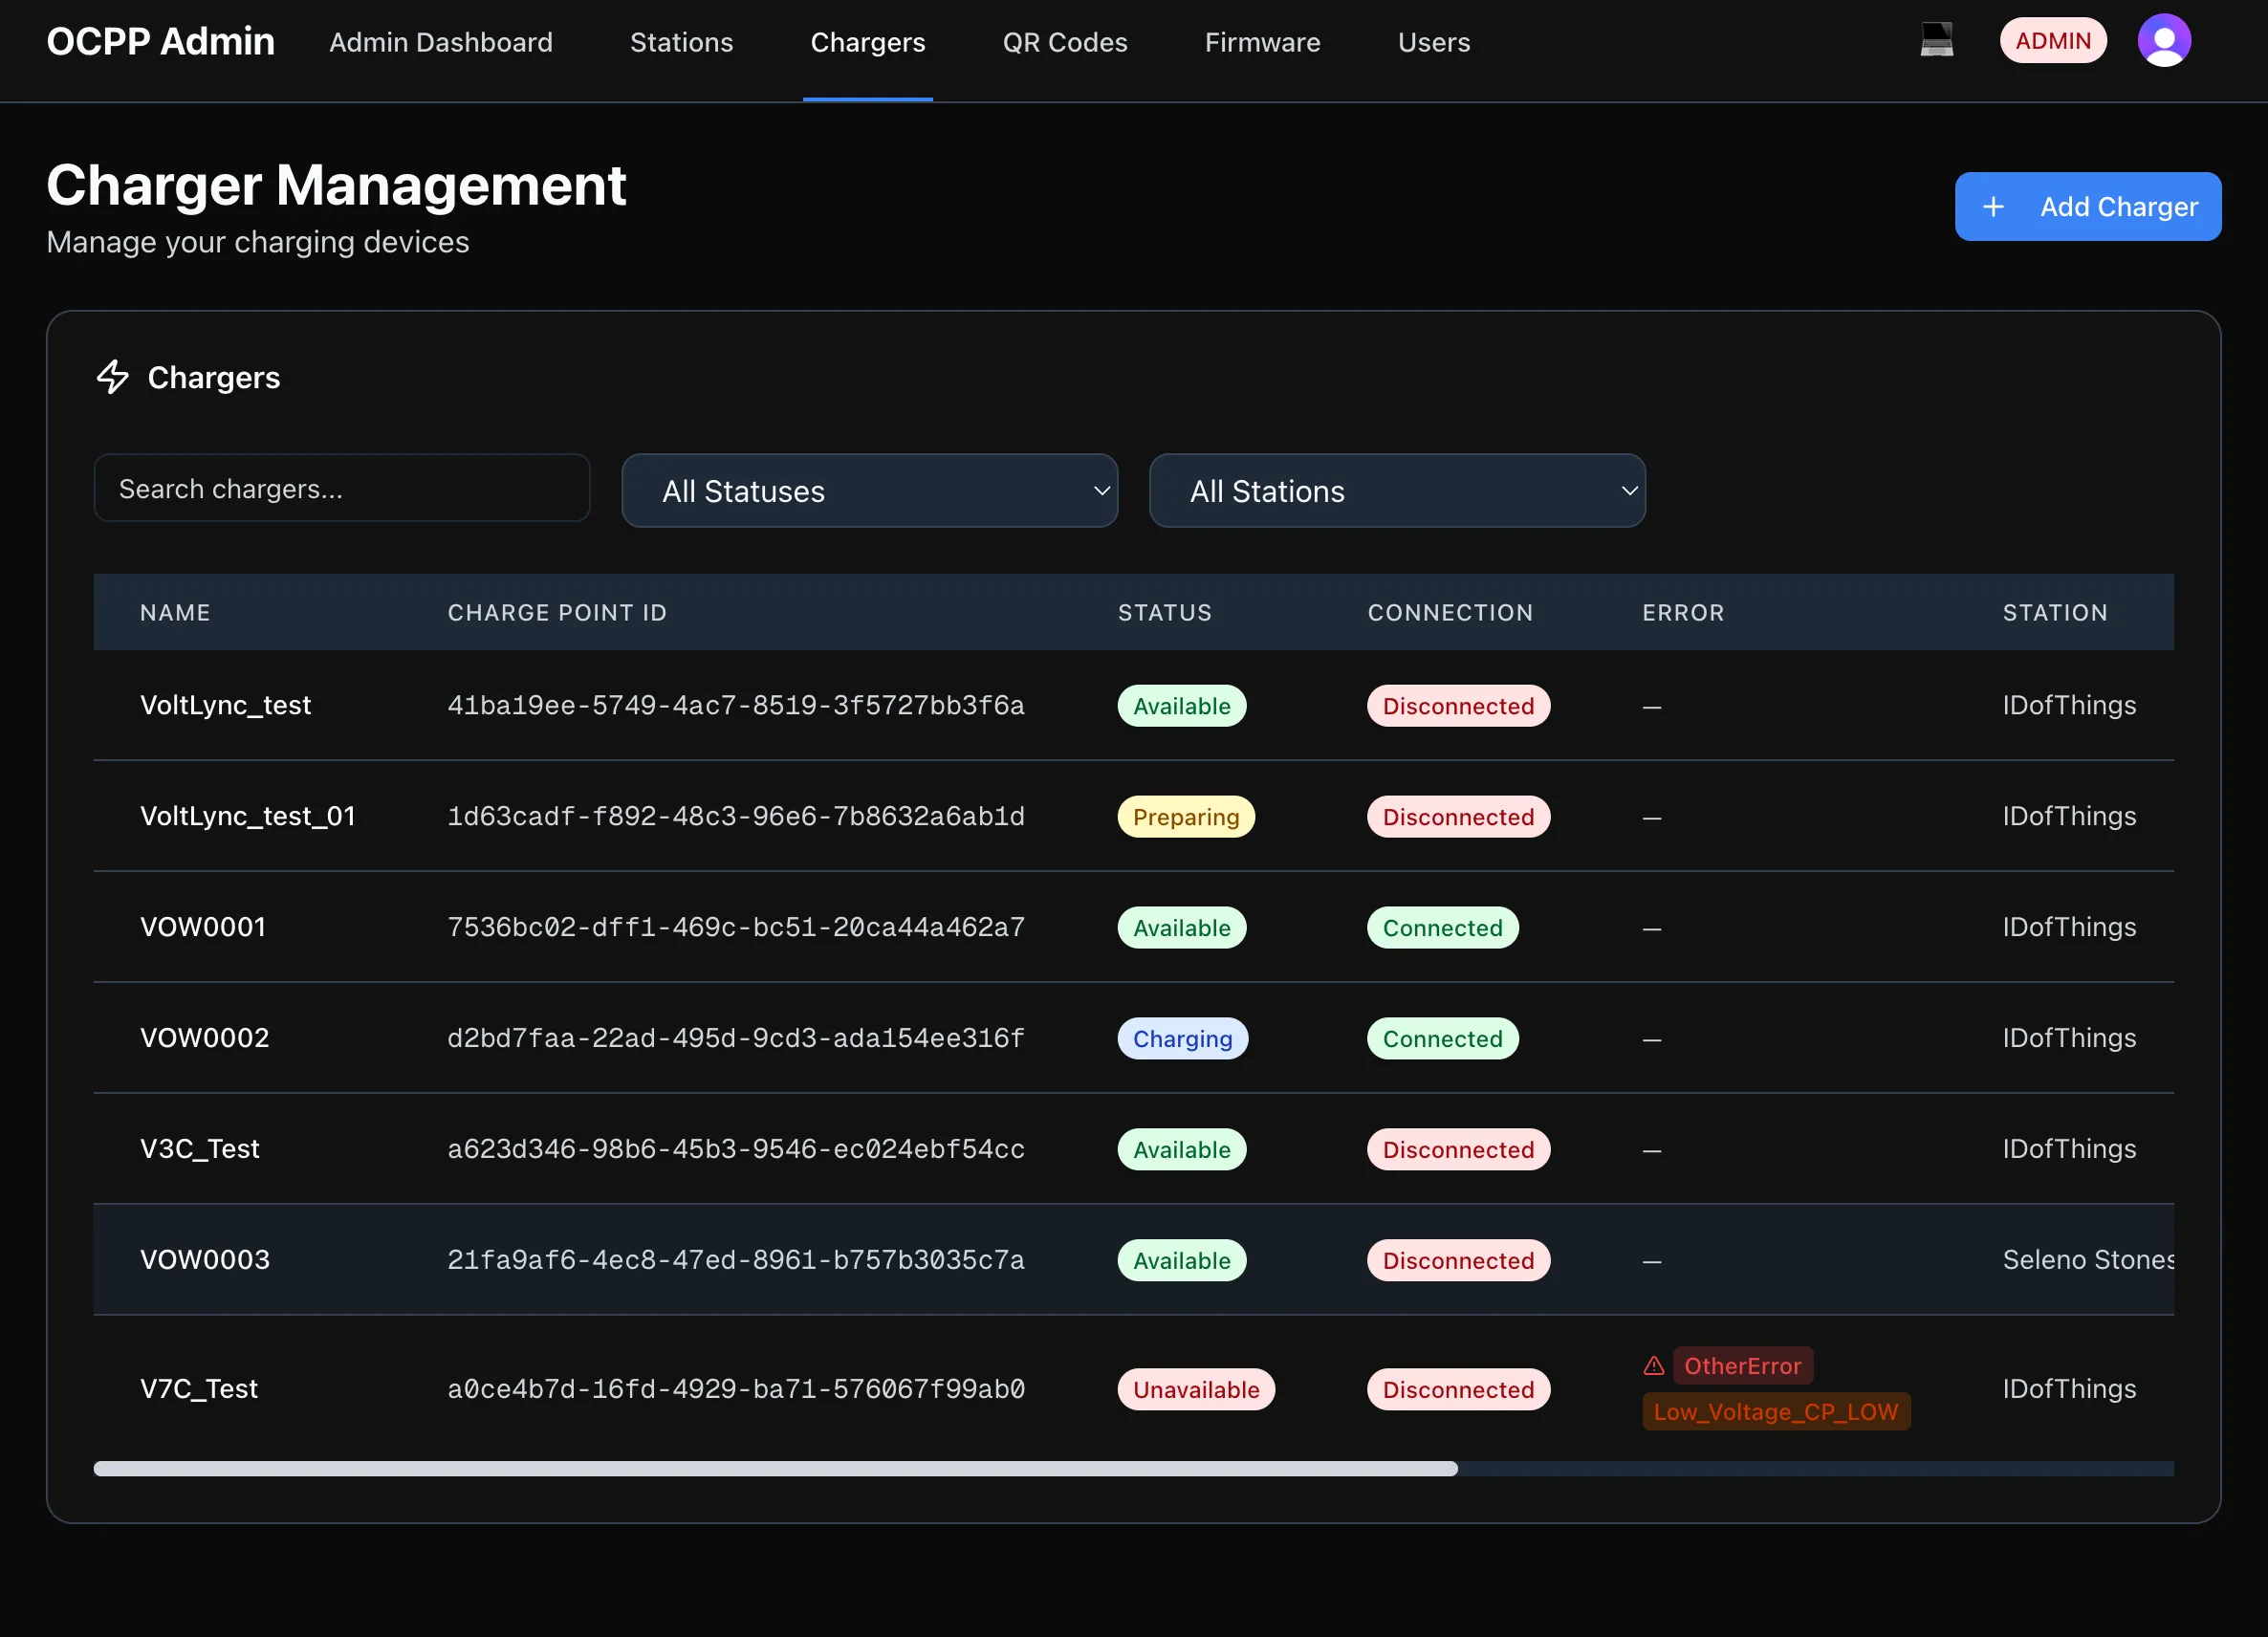Image resolution: width=2268 pixels, height=1637 pixels.
Task: Focus the Search chargers input field
Action: pyautogui.click(x=342, y=488)
